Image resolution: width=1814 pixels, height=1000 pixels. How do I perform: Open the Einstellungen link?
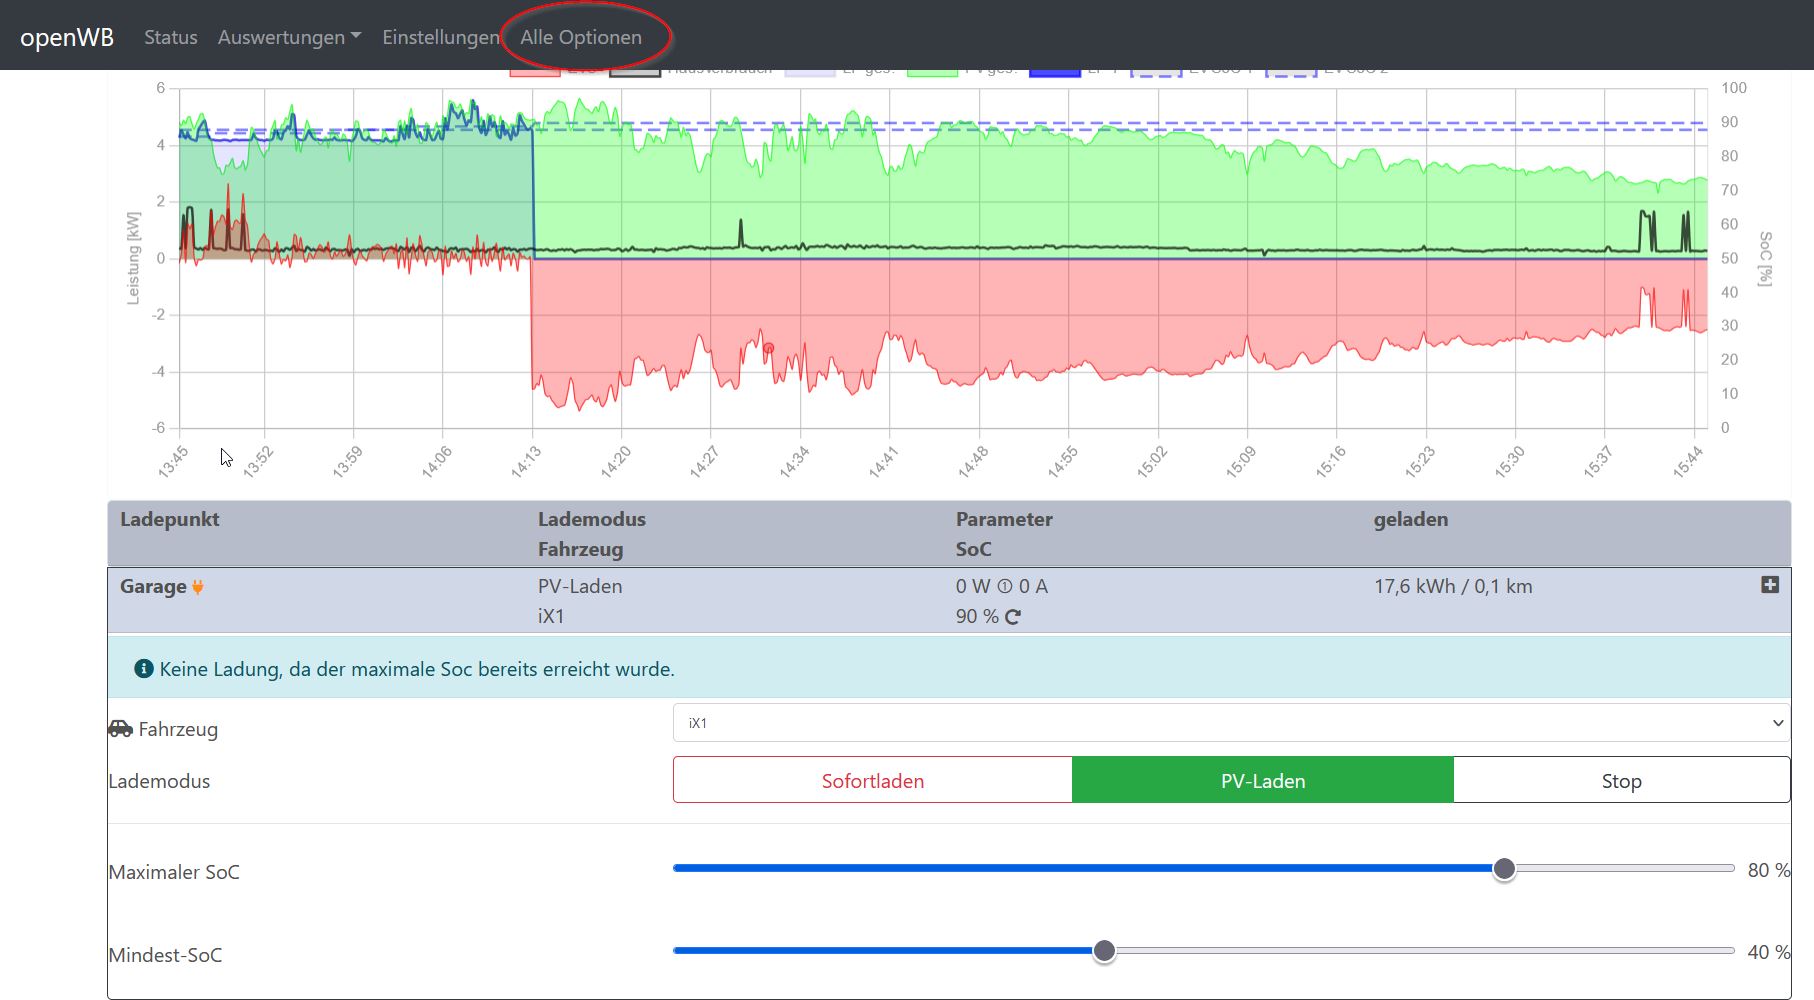pyautogui.click(x=440, y=37)
